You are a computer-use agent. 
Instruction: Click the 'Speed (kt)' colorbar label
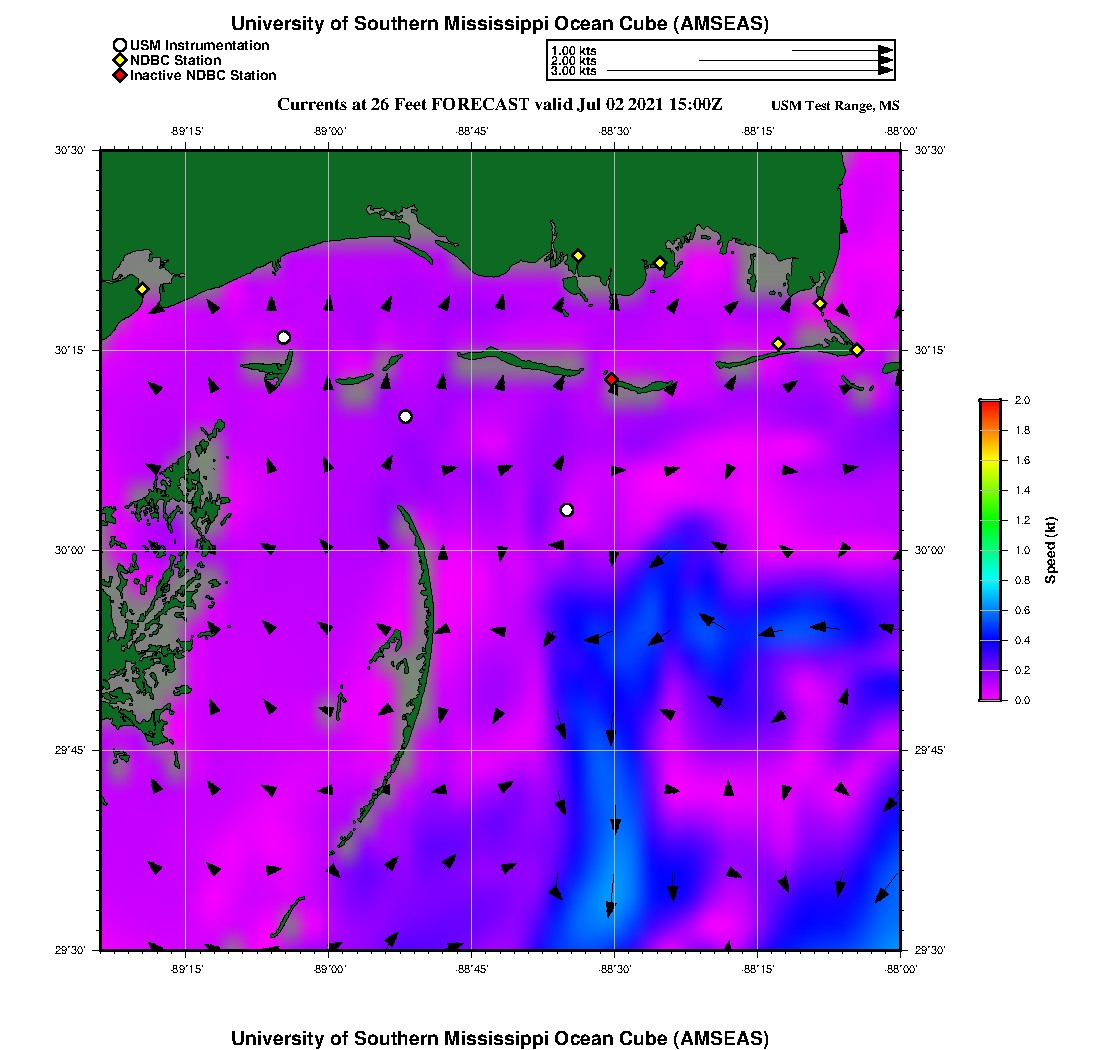(1050, 550)
